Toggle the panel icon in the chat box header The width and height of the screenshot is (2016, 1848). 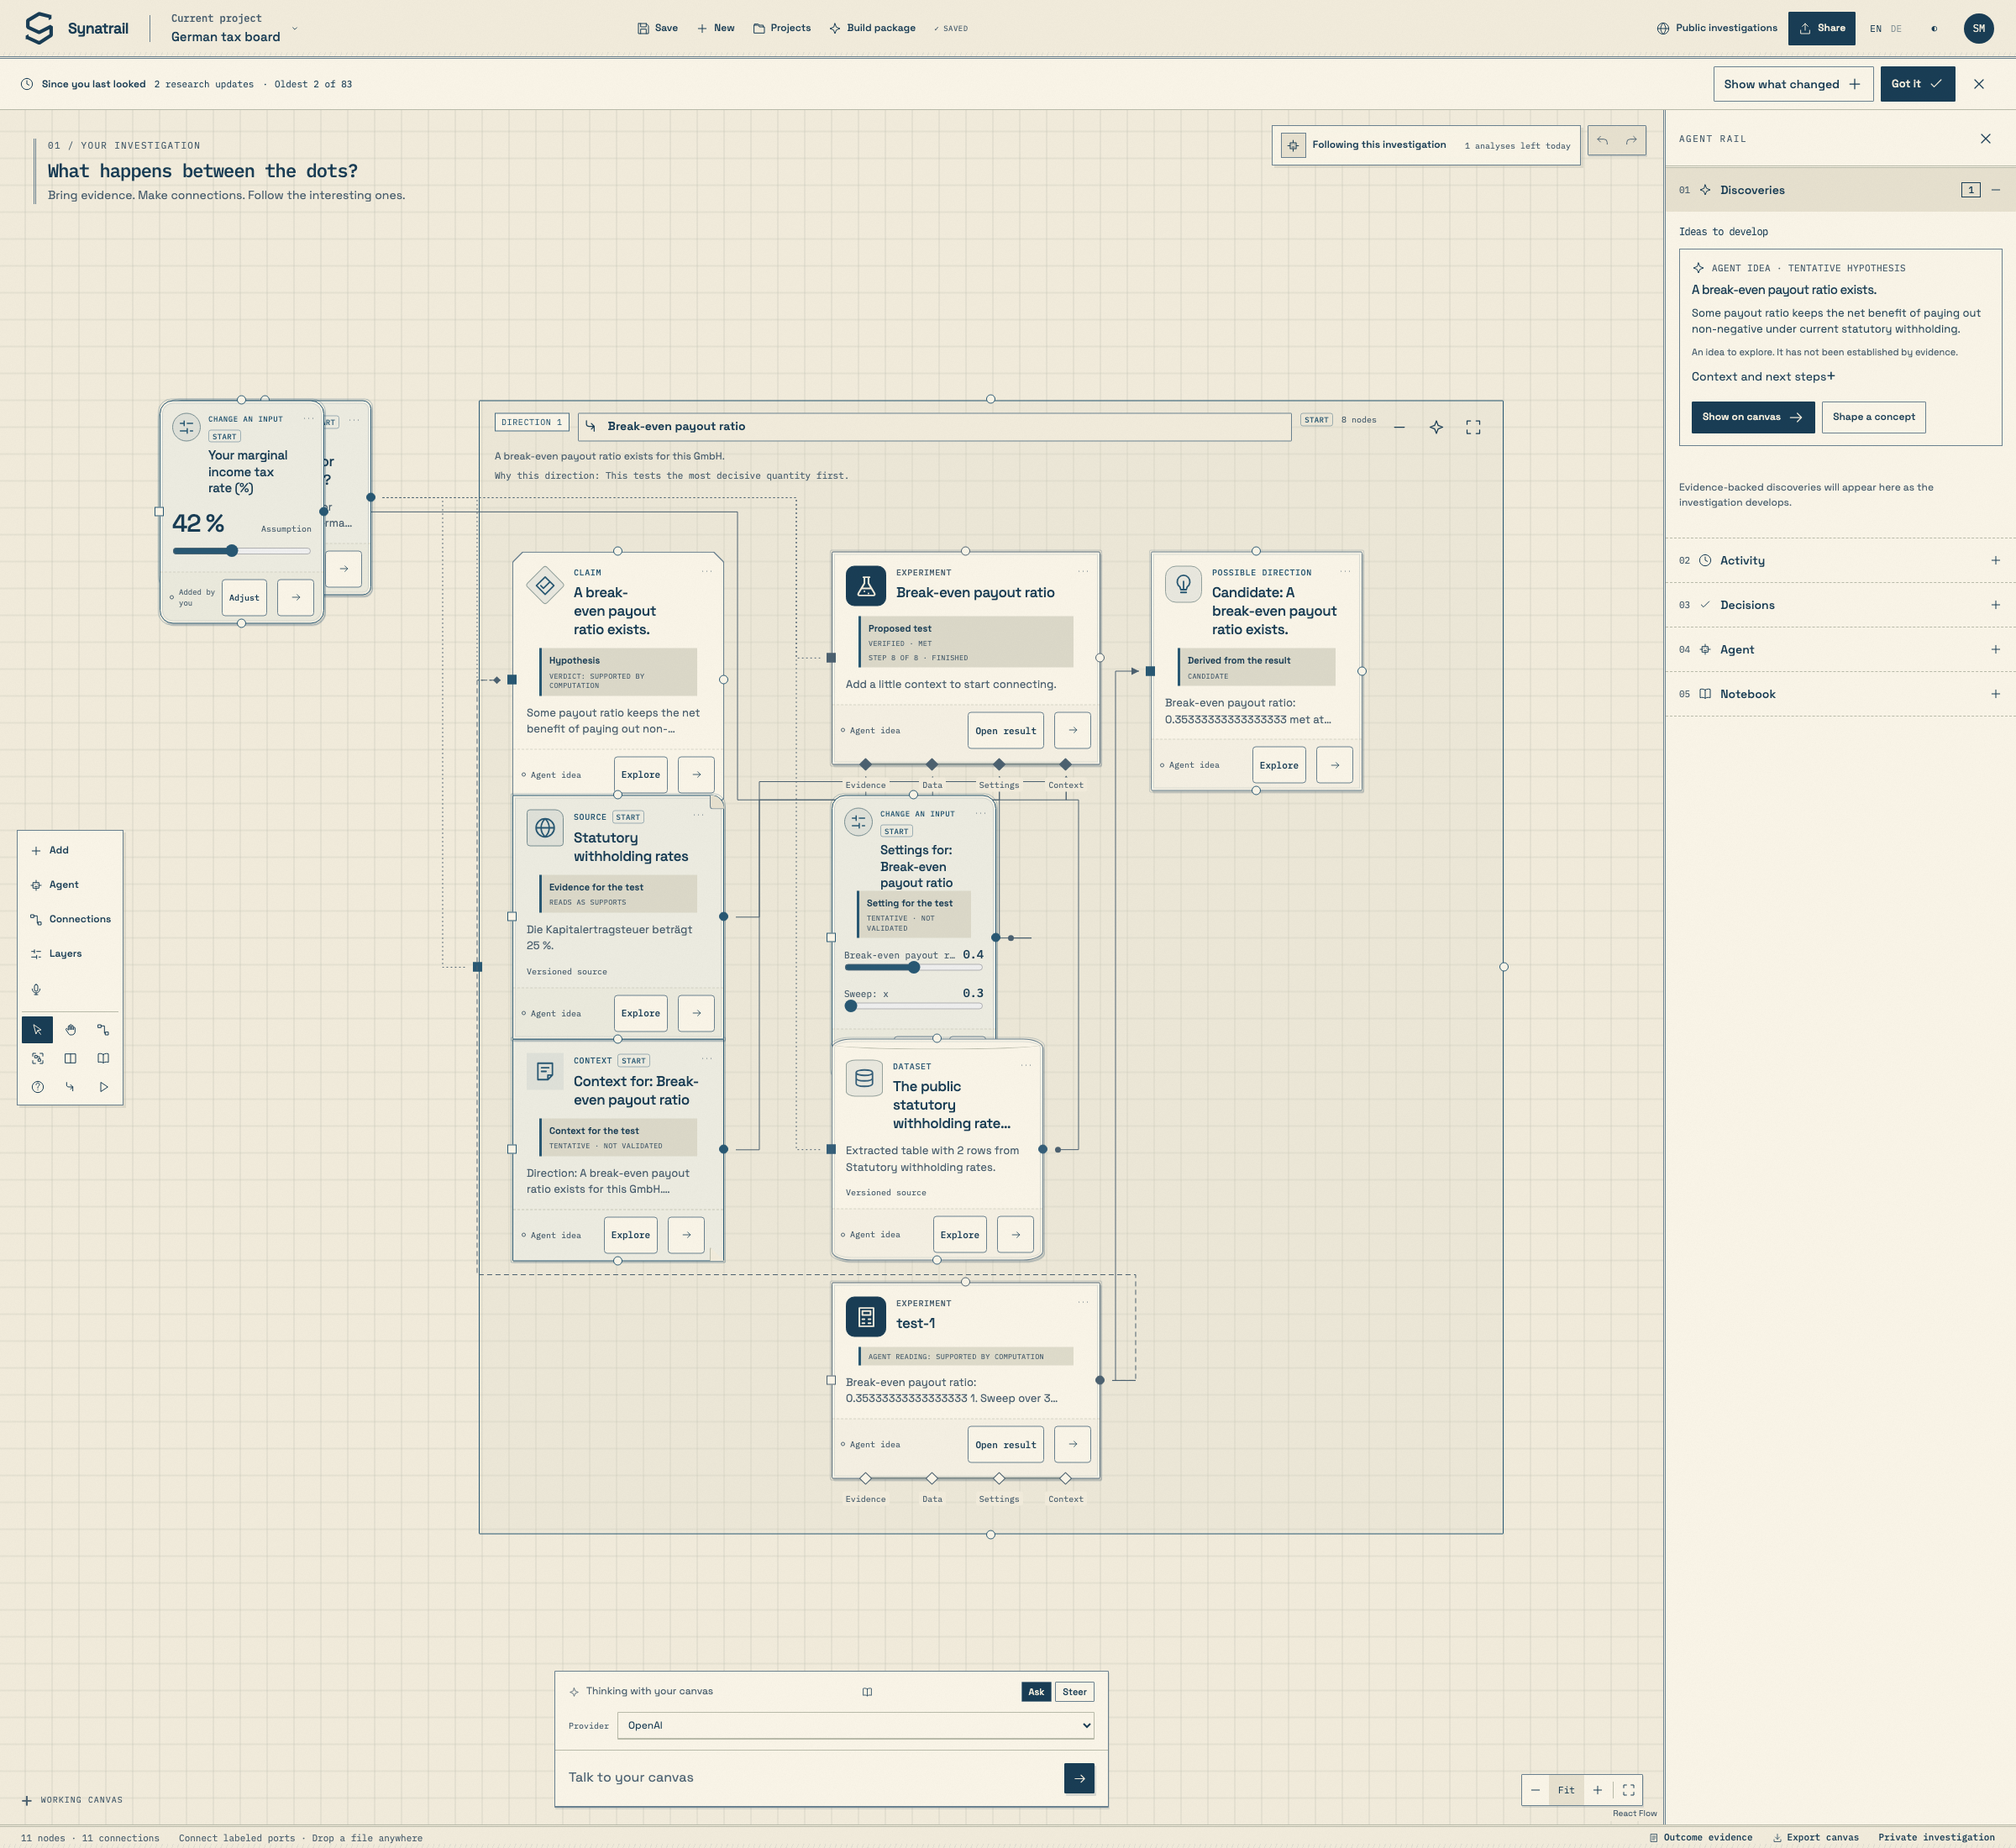(x=867, y=1692)
